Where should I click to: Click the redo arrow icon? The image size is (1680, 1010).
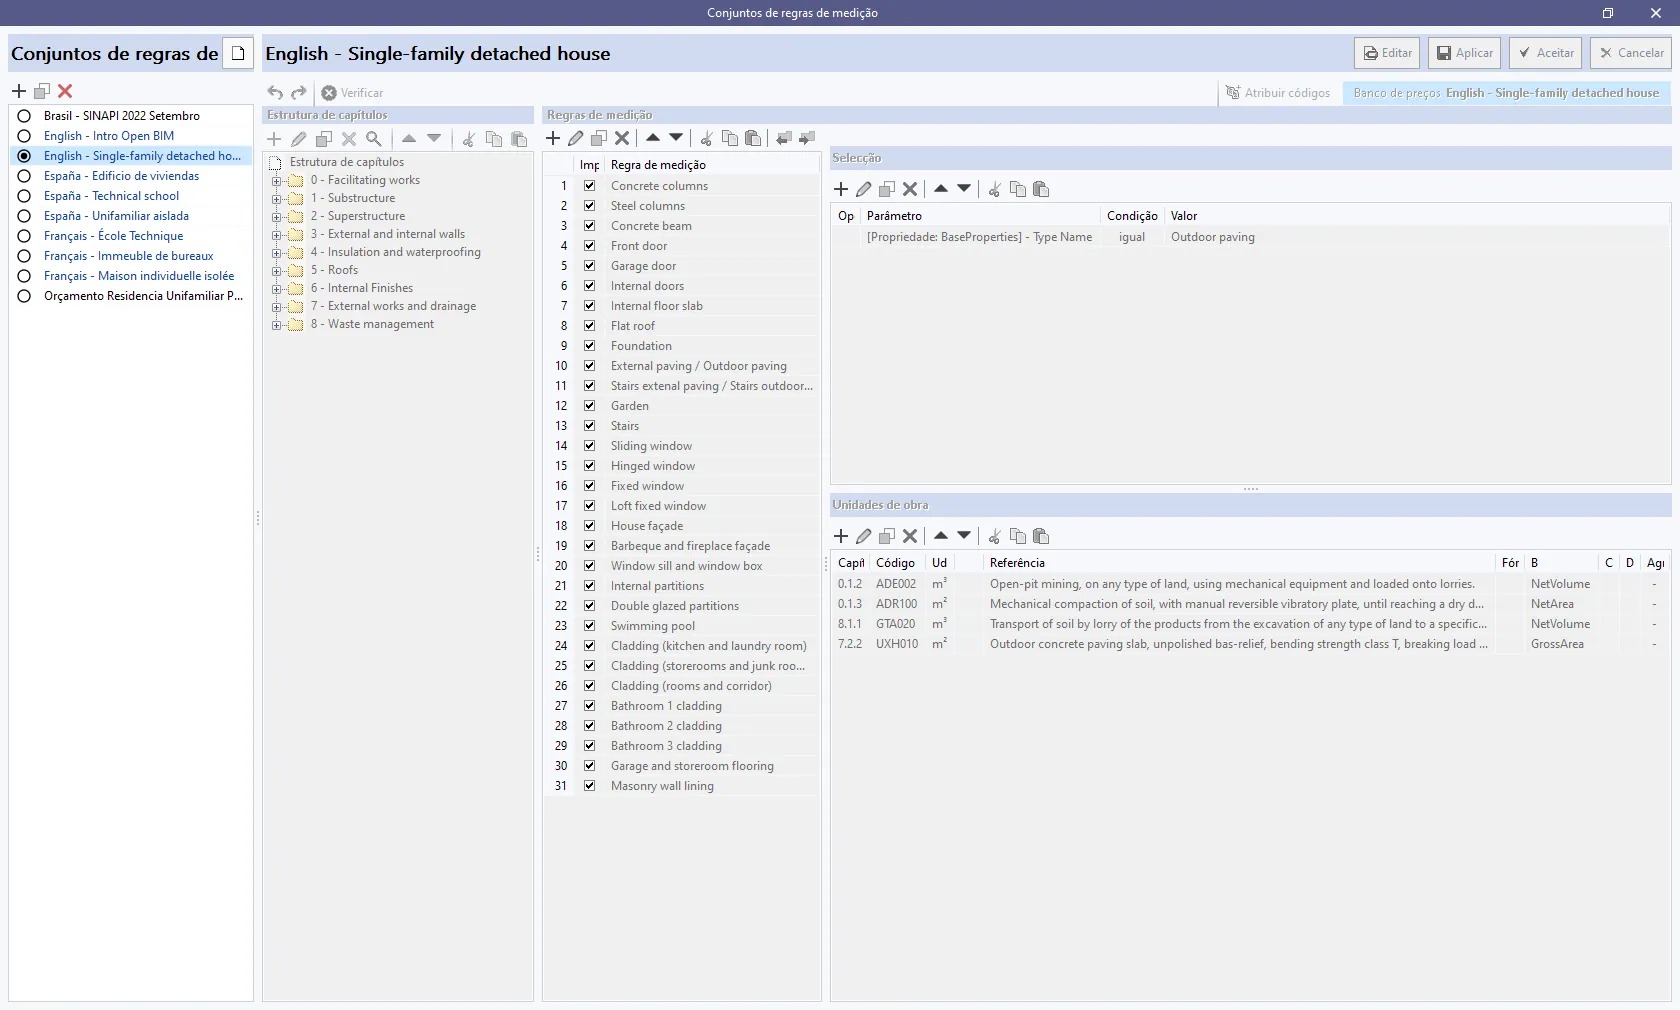298,93
